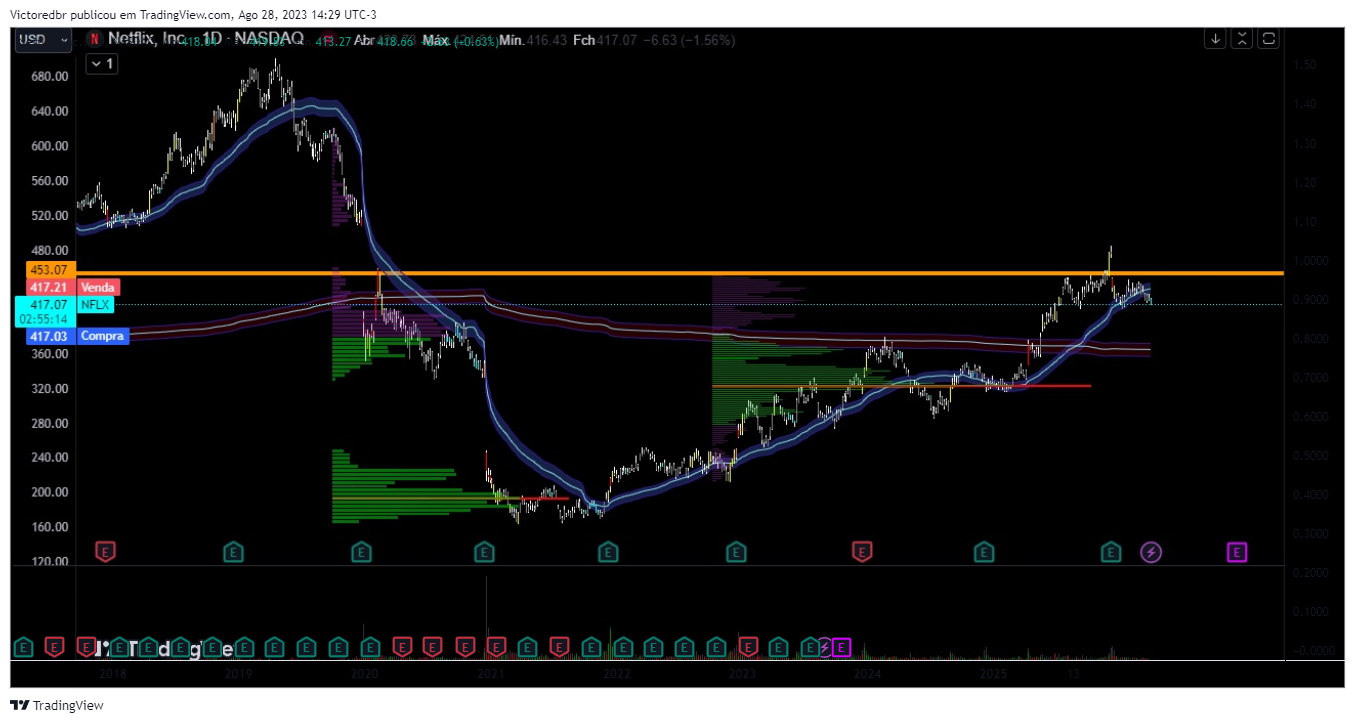Click the leftmost green E marker in the volume pane
Image resolution: width=1355 pixels, height=723 pixels.
22,648
